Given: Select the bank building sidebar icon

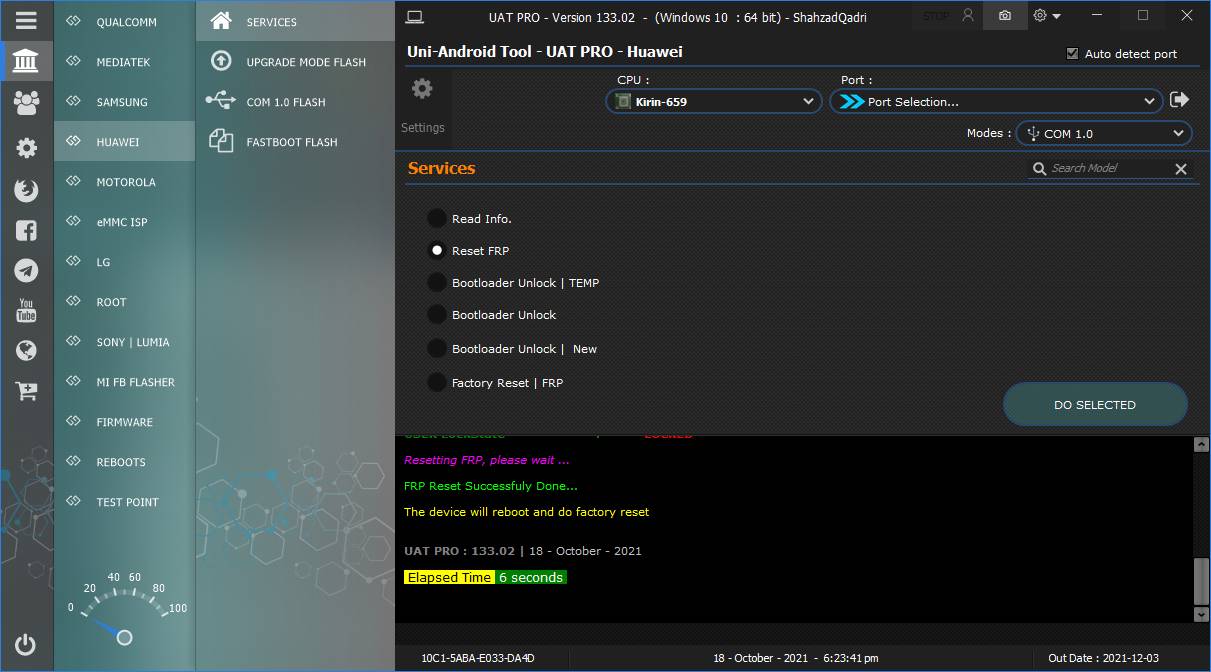Looking at the screenshot, I should (26, 62).
